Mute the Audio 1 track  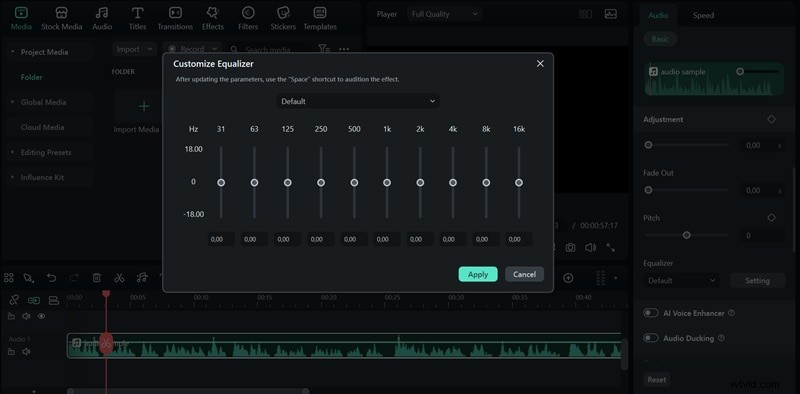pos(26,352)
